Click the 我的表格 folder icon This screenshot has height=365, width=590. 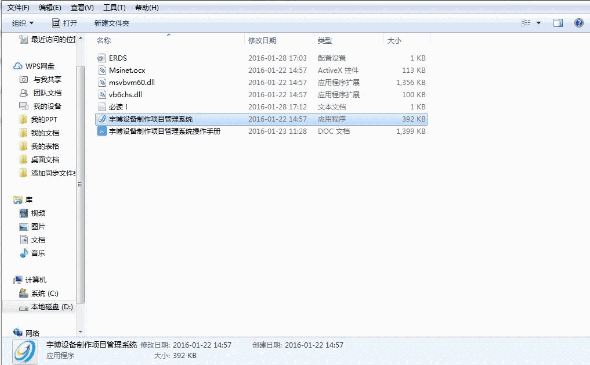click(x=23, y=146)
